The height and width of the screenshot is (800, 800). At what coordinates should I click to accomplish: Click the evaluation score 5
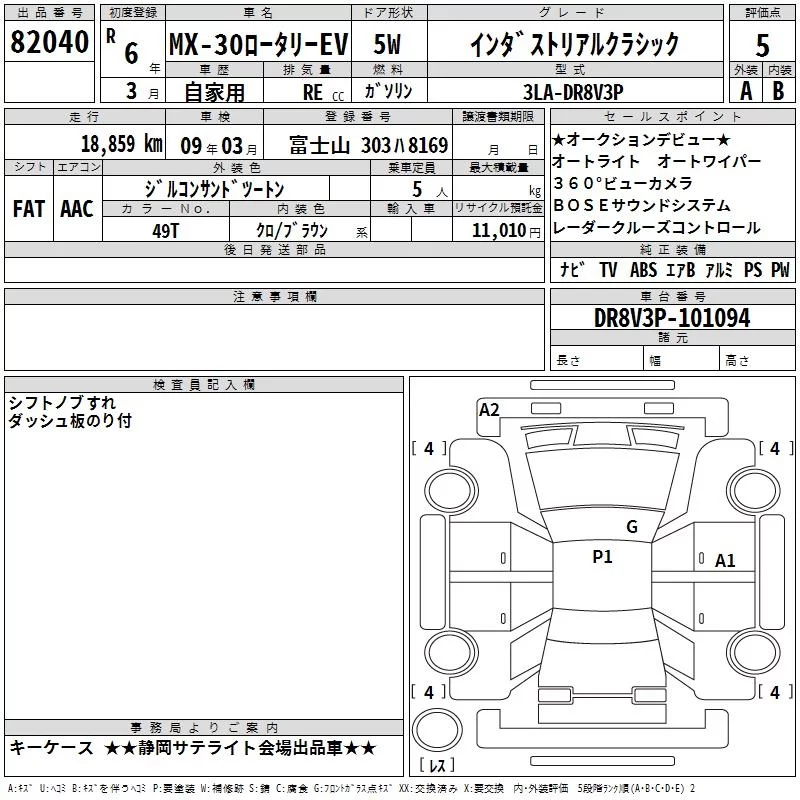coord(762,45)
